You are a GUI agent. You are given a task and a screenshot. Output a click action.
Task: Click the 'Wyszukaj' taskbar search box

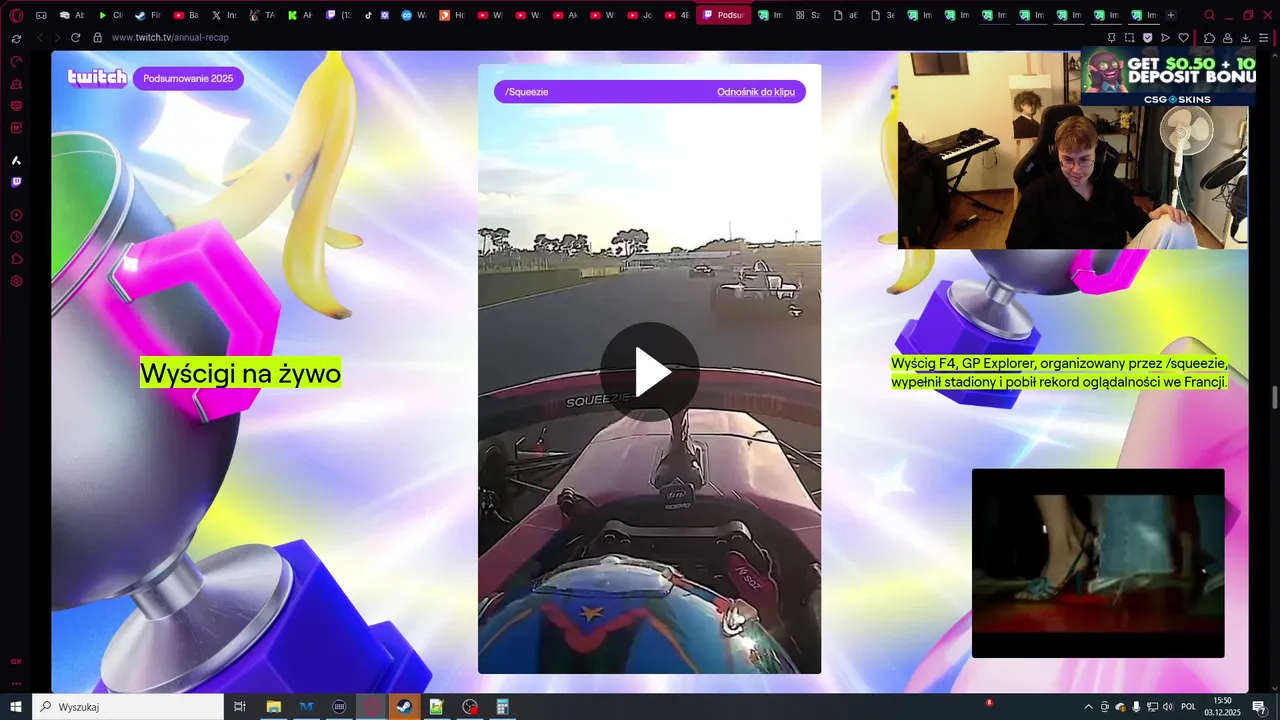click(128, 707)
